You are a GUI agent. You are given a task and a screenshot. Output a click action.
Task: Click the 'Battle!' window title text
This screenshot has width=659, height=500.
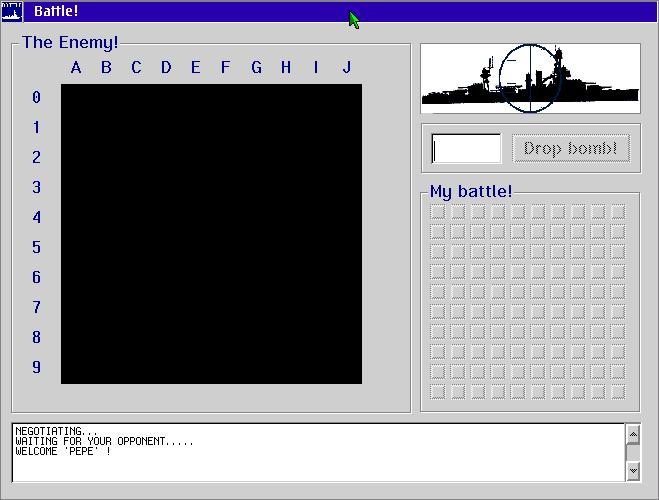pos(56,11)
